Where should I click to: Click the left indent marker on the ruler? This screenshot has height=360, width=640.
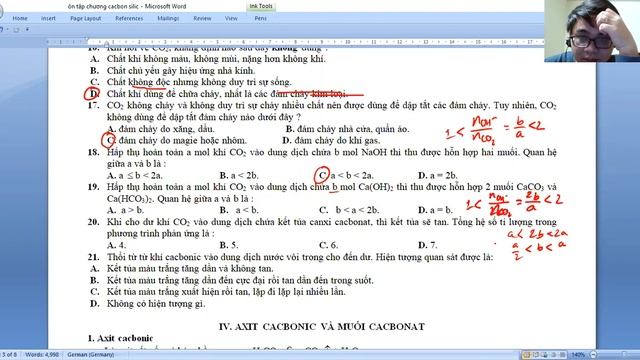click(x=106, y=44)
